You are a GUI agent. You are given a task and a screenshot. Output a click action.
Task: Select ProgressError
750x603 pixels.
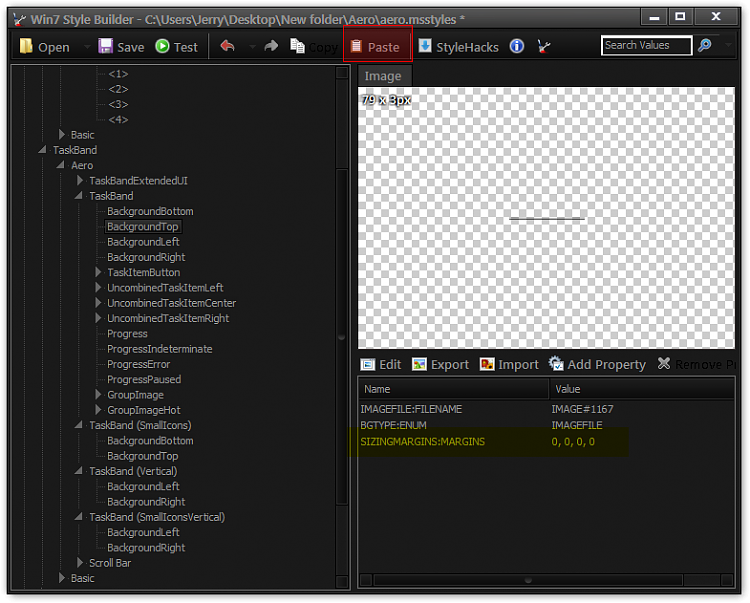(139, 364)
